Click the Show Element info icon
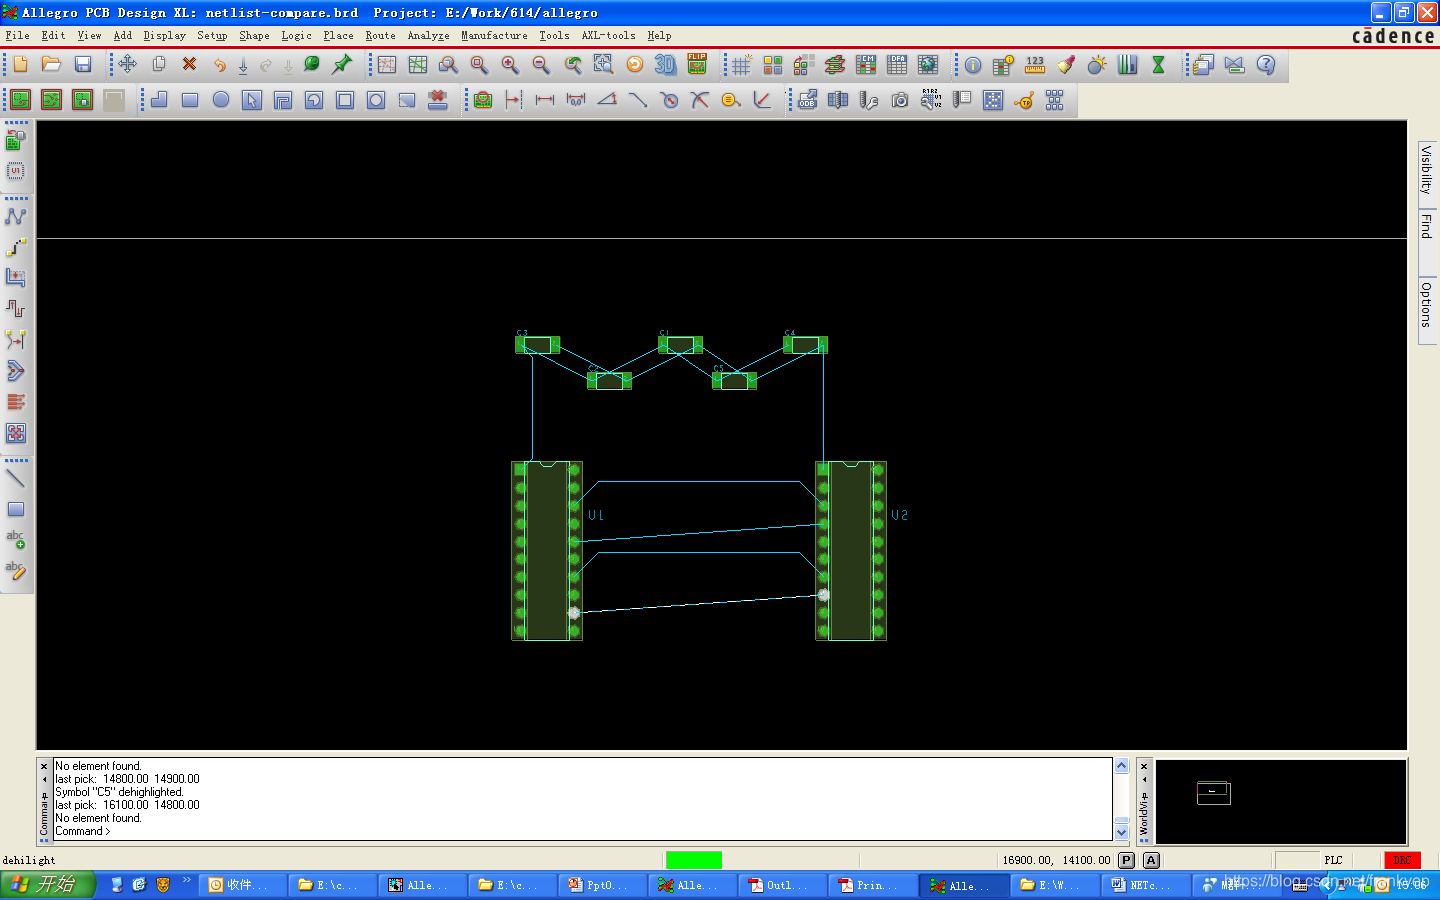1440x900 pixels. click(x=973, y=65)
